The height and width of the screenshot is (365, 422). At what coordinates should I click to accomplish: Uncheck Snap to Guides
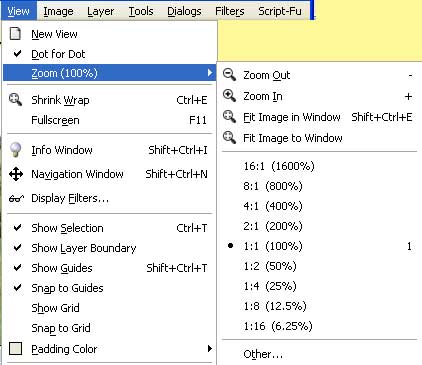[x=17, y=287]
